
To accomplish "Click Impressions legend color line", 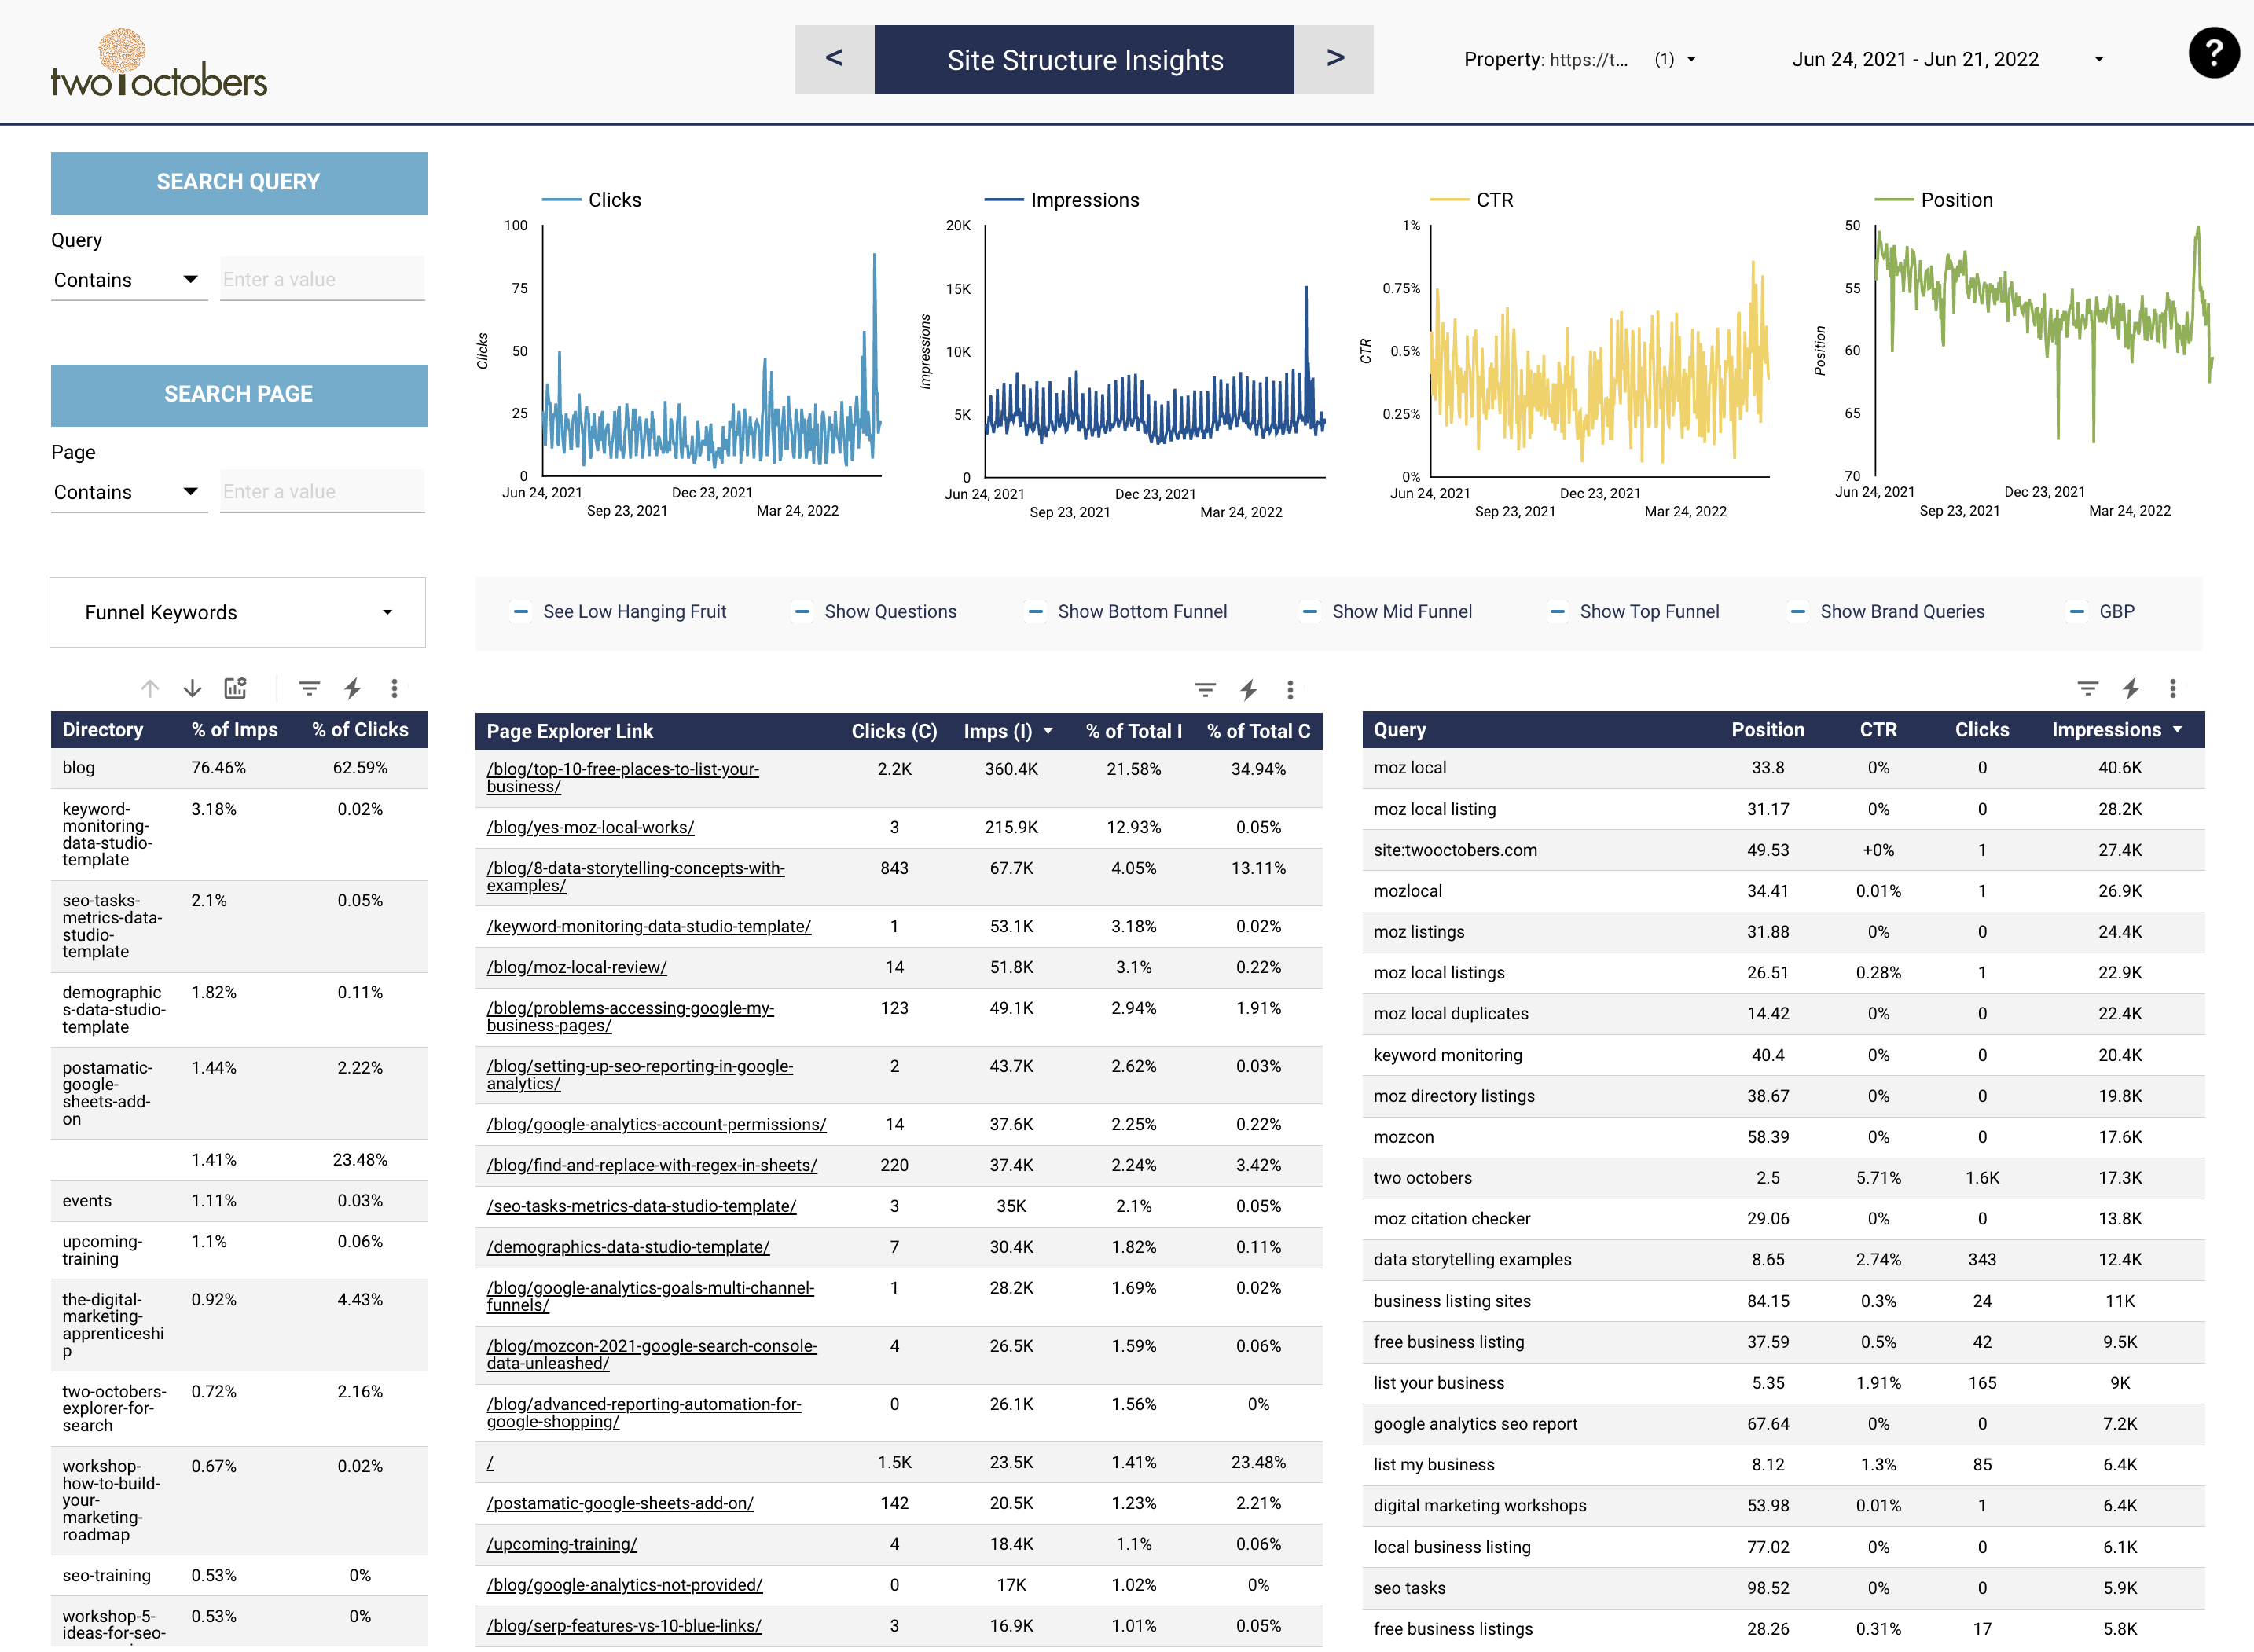I will [x=1004, y=200].
